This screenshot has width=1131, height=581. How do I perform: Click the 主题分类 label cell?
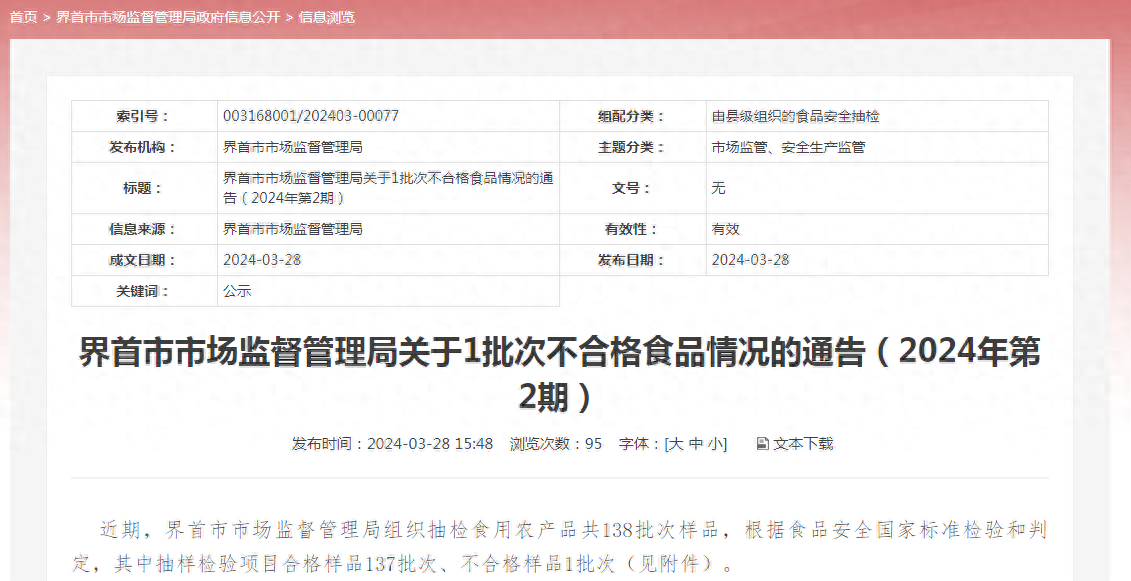(633, 147)
